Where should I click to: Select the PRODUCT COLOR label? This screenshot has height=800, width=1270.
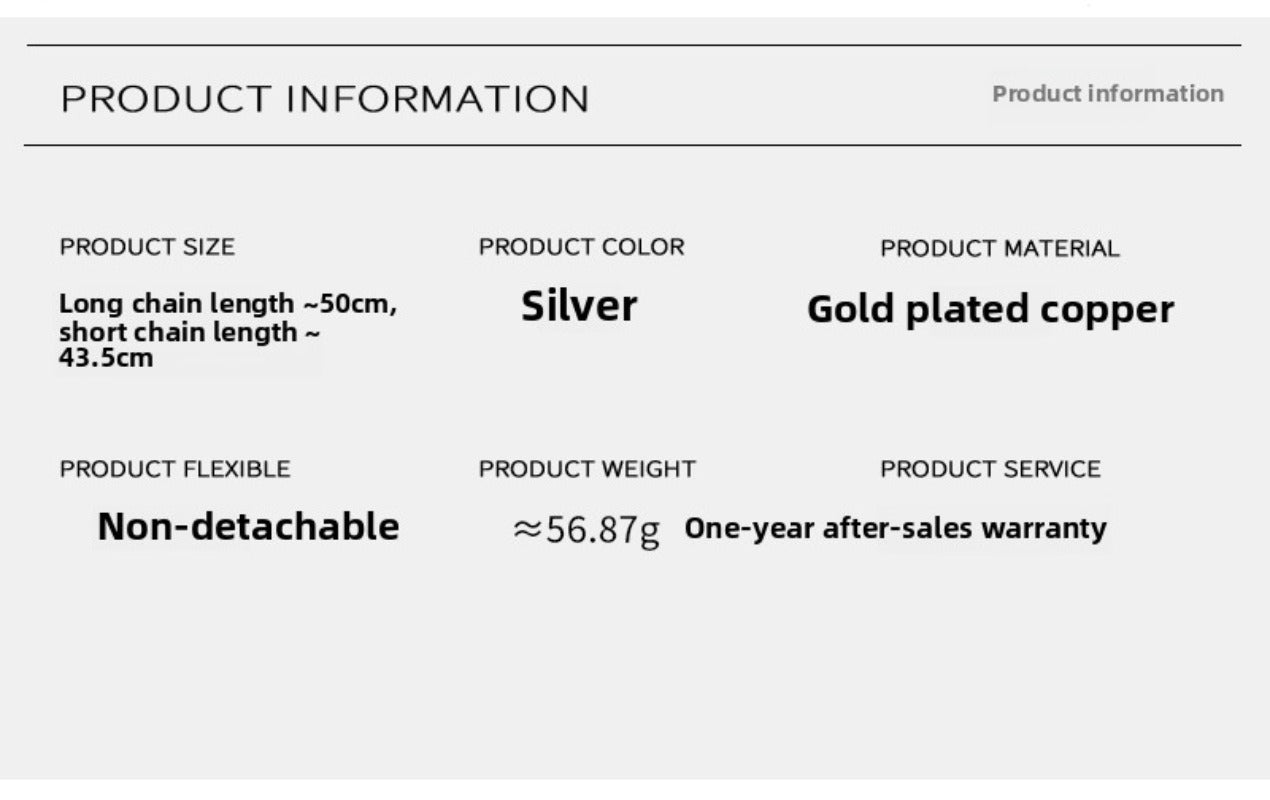pos(581,247)
